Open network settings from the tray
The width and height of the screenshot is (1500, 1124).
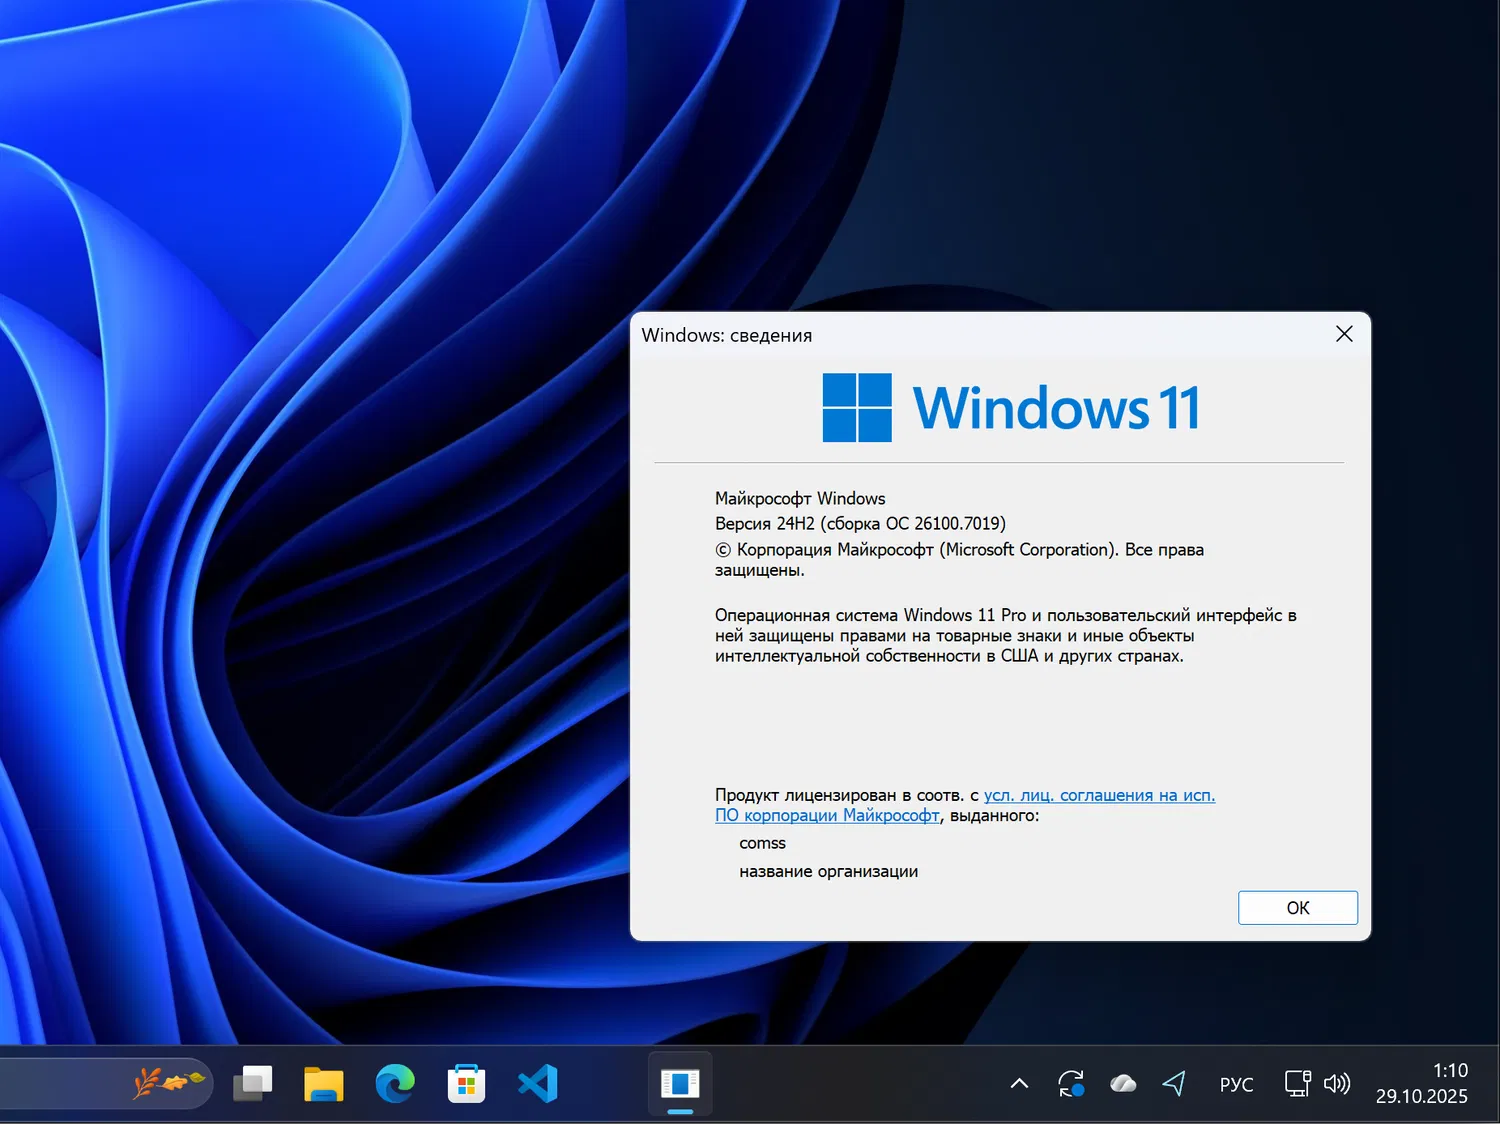[1297, 1083]
